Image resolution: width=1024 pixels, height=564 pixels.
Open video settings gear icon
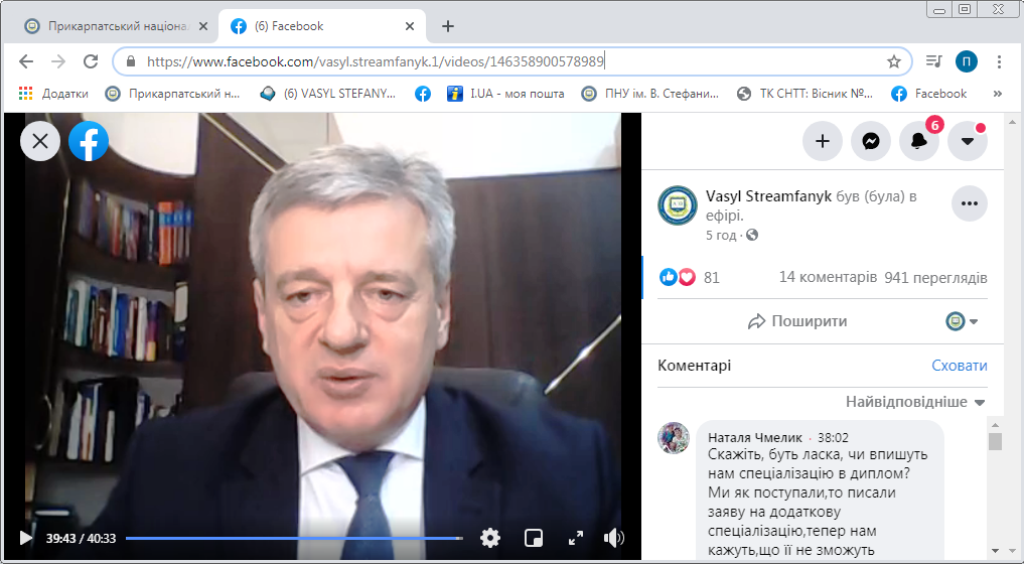pyautogui.click(x=490, y=538)
